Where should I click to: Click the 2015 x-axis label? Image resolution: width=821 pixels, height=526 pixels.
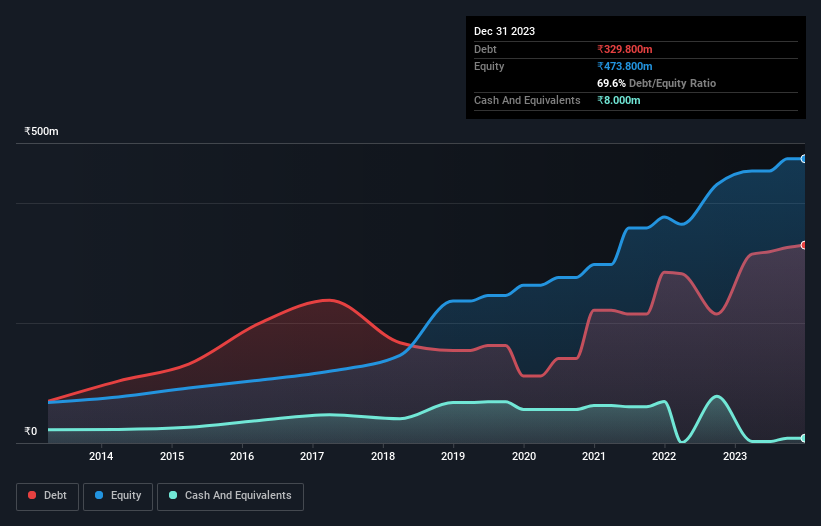coord(172,456)
